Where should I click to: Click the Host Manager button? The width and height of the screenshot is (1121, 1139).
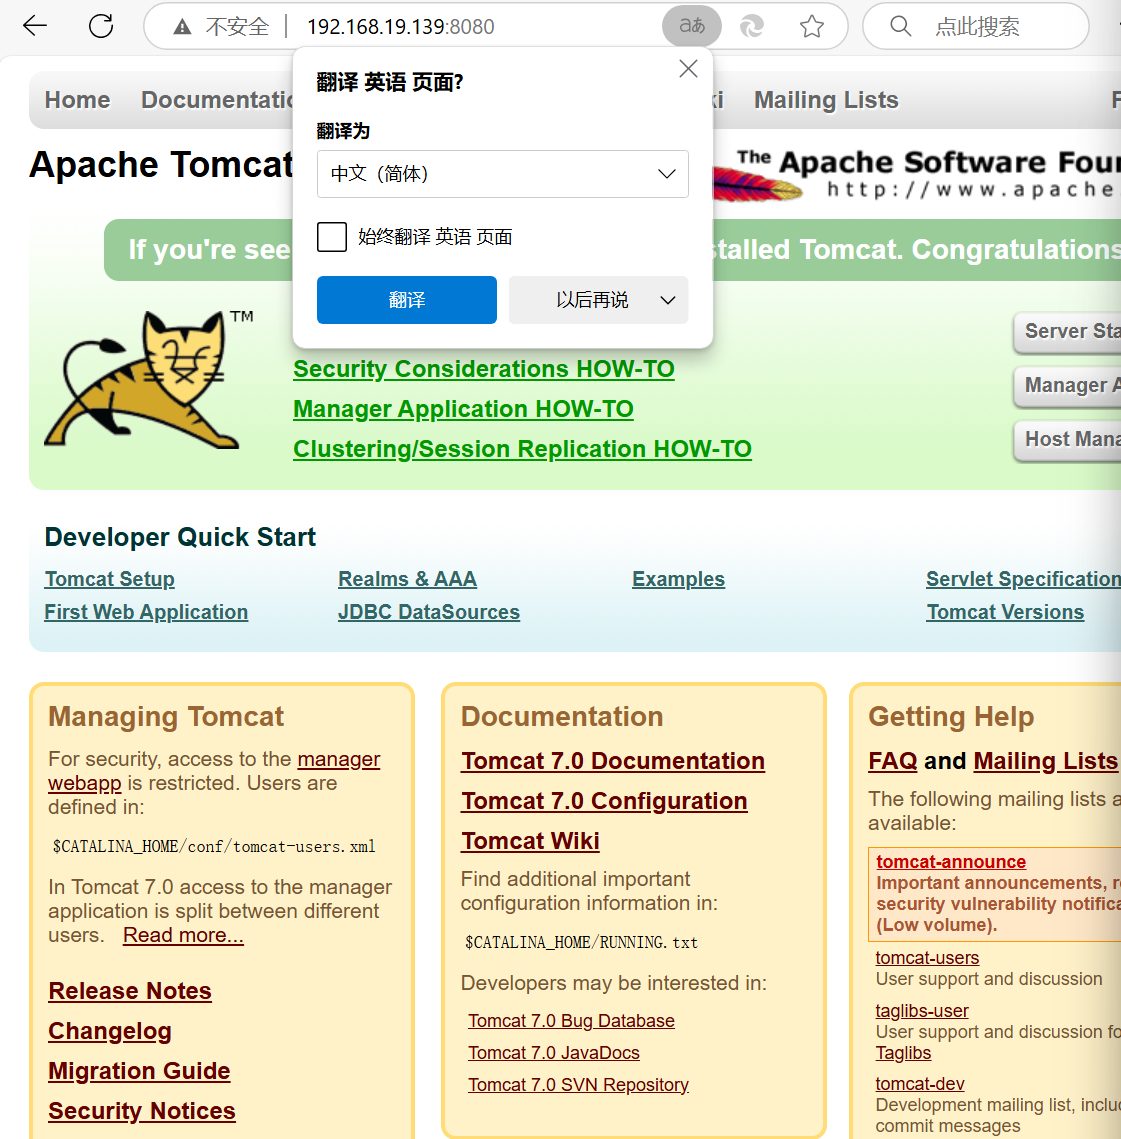tap(1068, 439)
